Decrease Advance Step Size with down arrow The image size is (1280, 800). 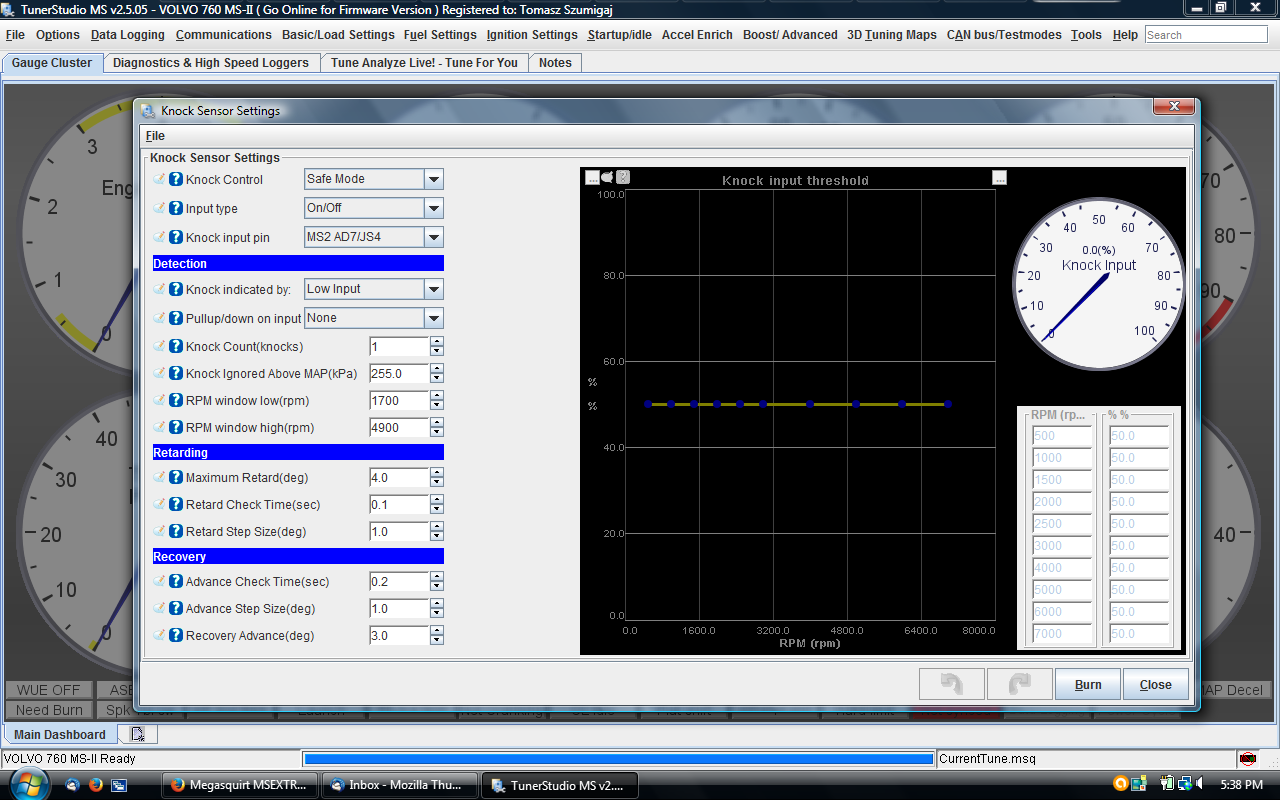coord(437,614)
